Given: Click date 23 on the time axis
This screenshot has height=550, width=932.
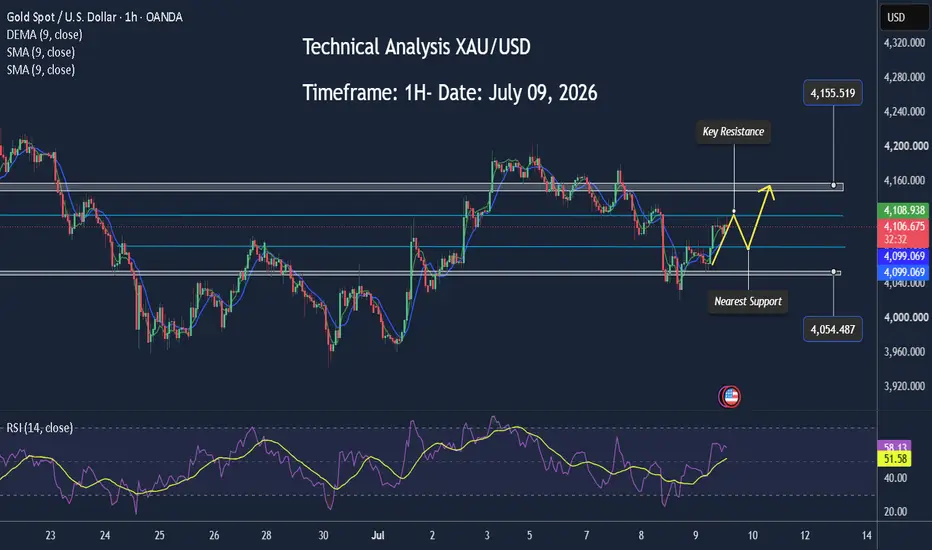Looking at the screenshot, I should (x=51, y=536).
